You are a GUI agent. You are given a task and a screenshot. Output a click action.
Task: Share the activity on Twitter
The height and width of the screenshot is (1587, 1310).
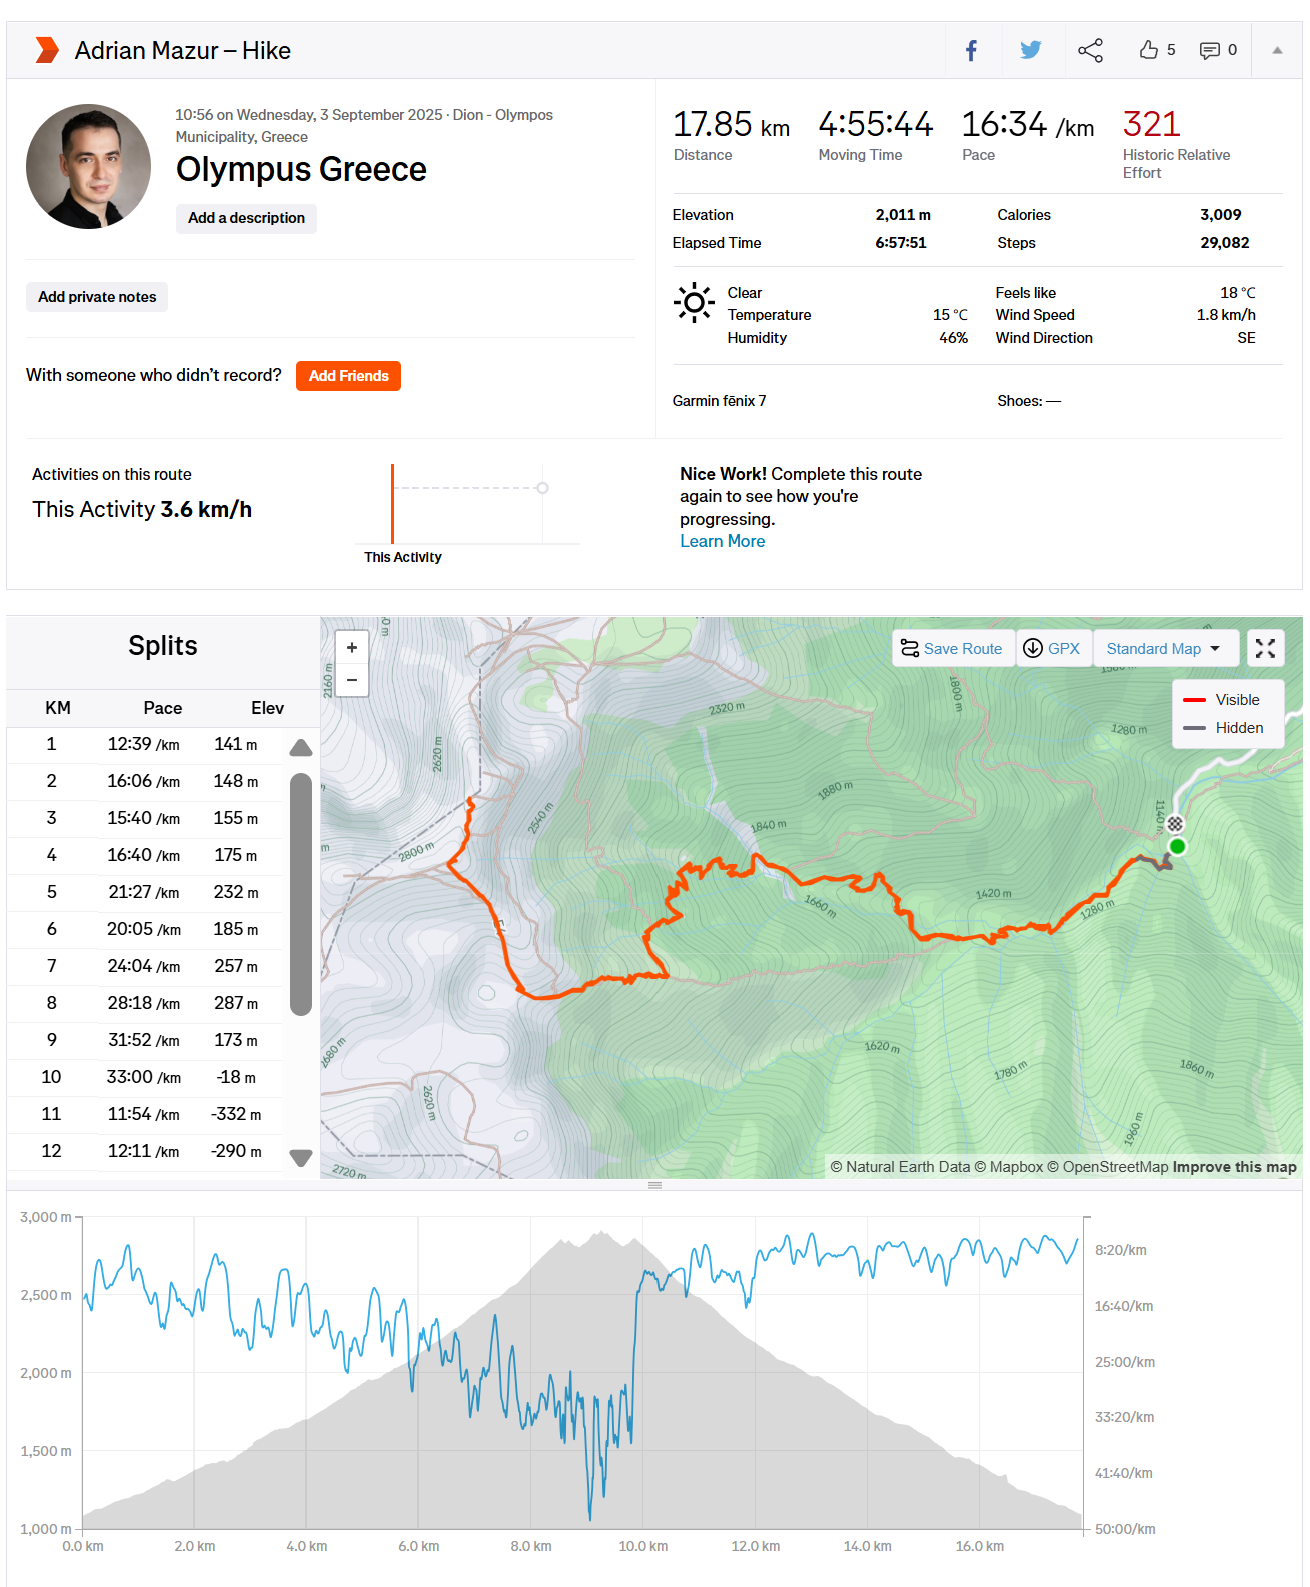pos(1030,50)
